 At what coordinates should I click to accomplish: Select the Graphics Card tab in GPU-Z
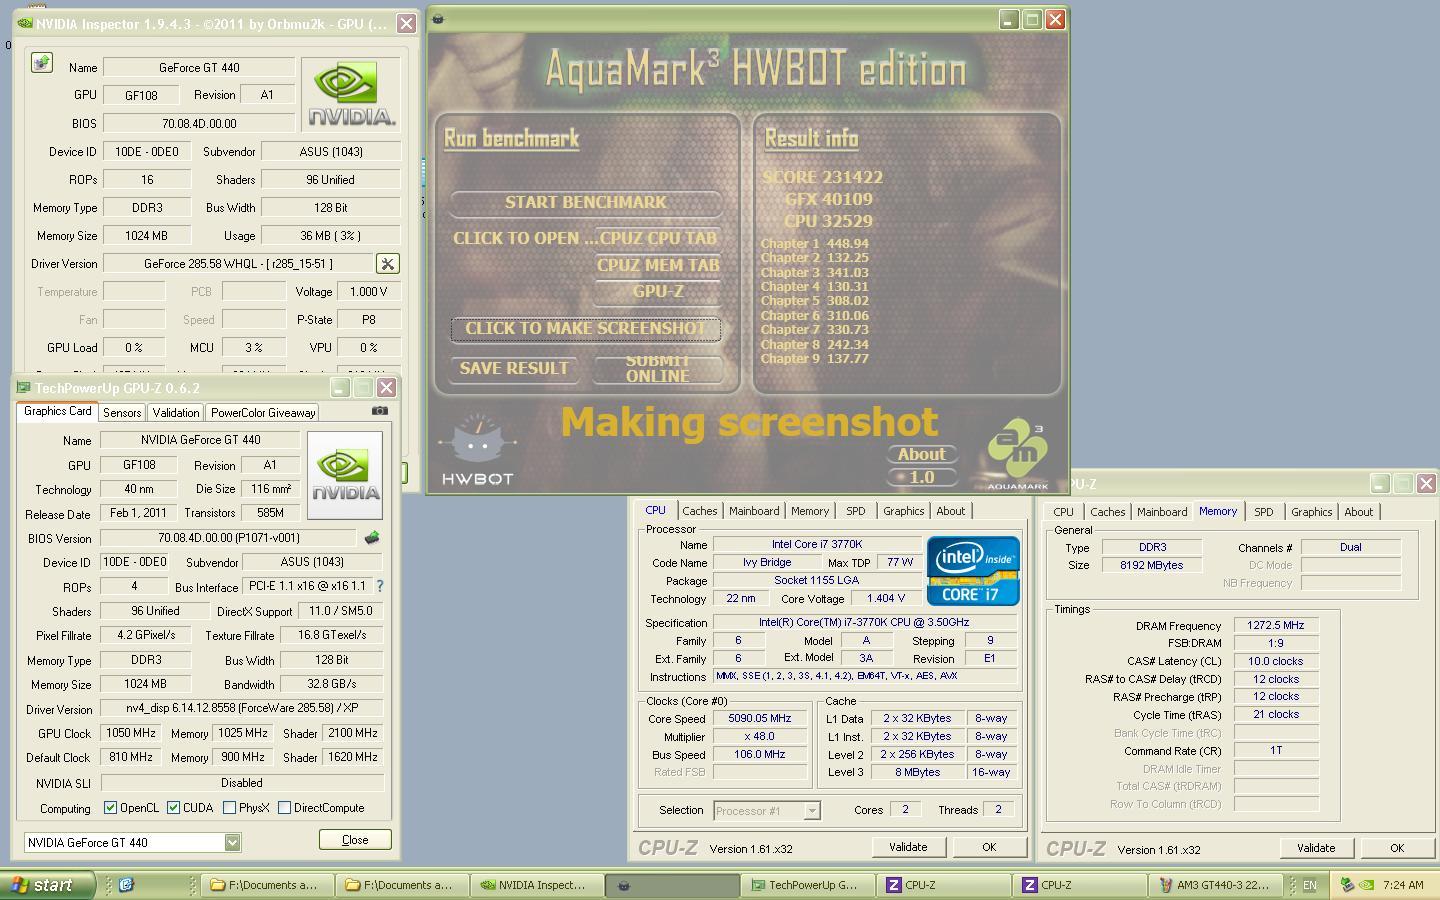58,411
